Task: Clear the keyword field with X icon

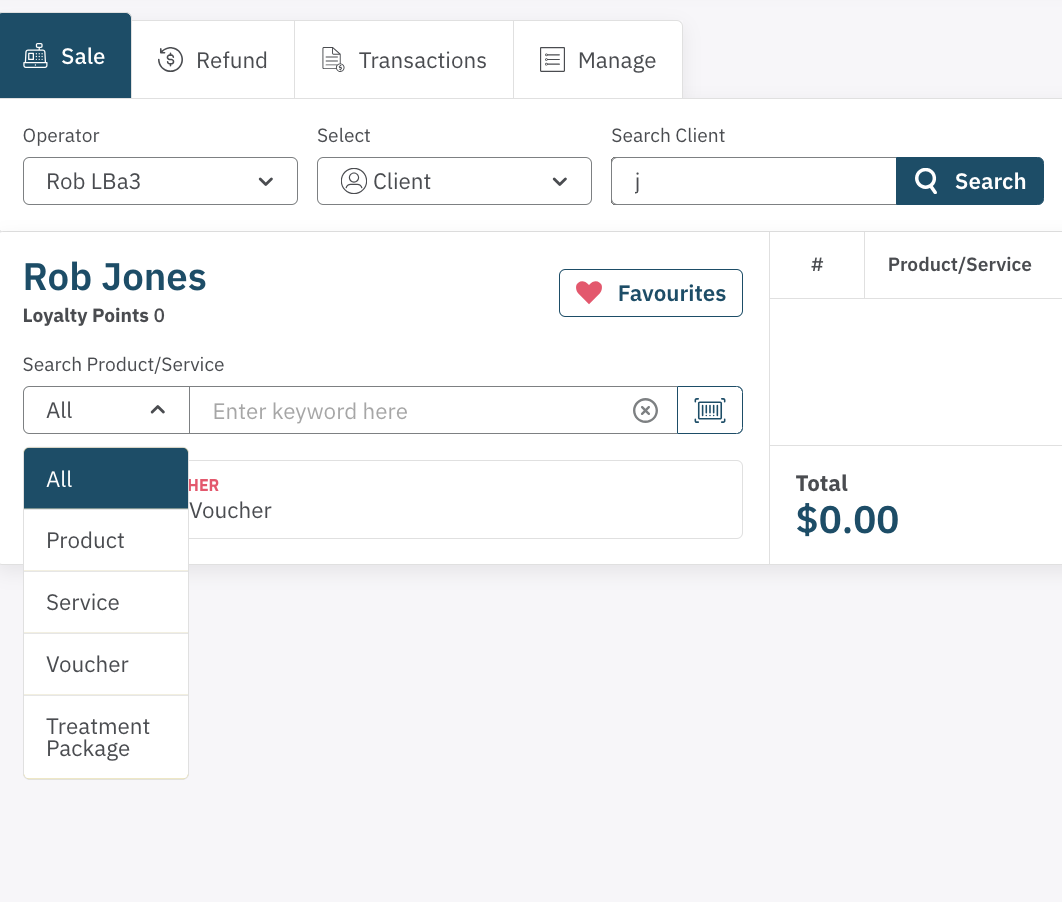Action: 646,411
